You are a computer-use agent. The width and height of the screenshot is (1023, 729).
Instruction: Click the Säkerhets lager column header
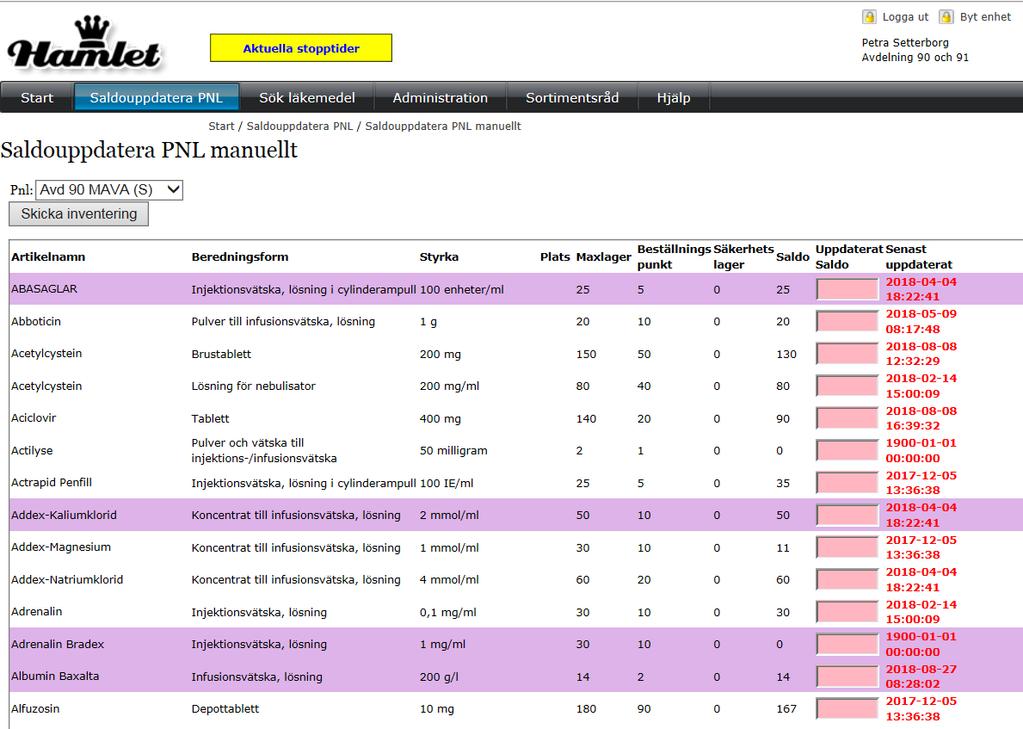coord(744,257)
